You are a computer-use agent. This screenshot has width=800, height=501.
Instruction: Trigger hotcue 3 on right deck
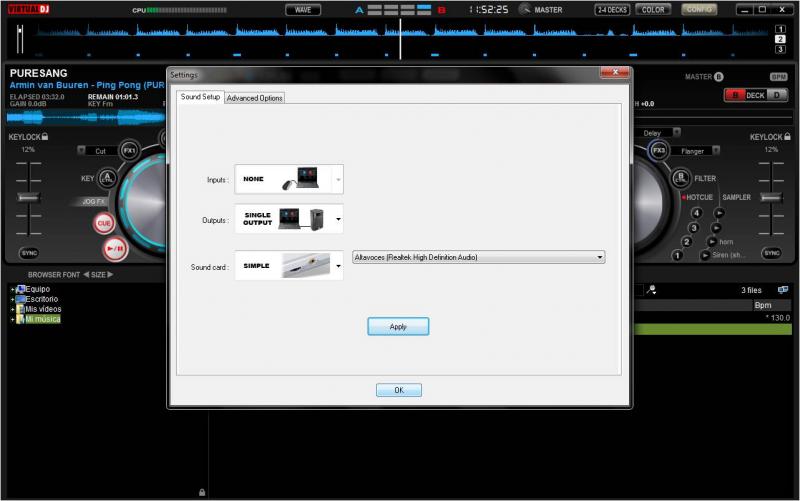tap(693, 228)
